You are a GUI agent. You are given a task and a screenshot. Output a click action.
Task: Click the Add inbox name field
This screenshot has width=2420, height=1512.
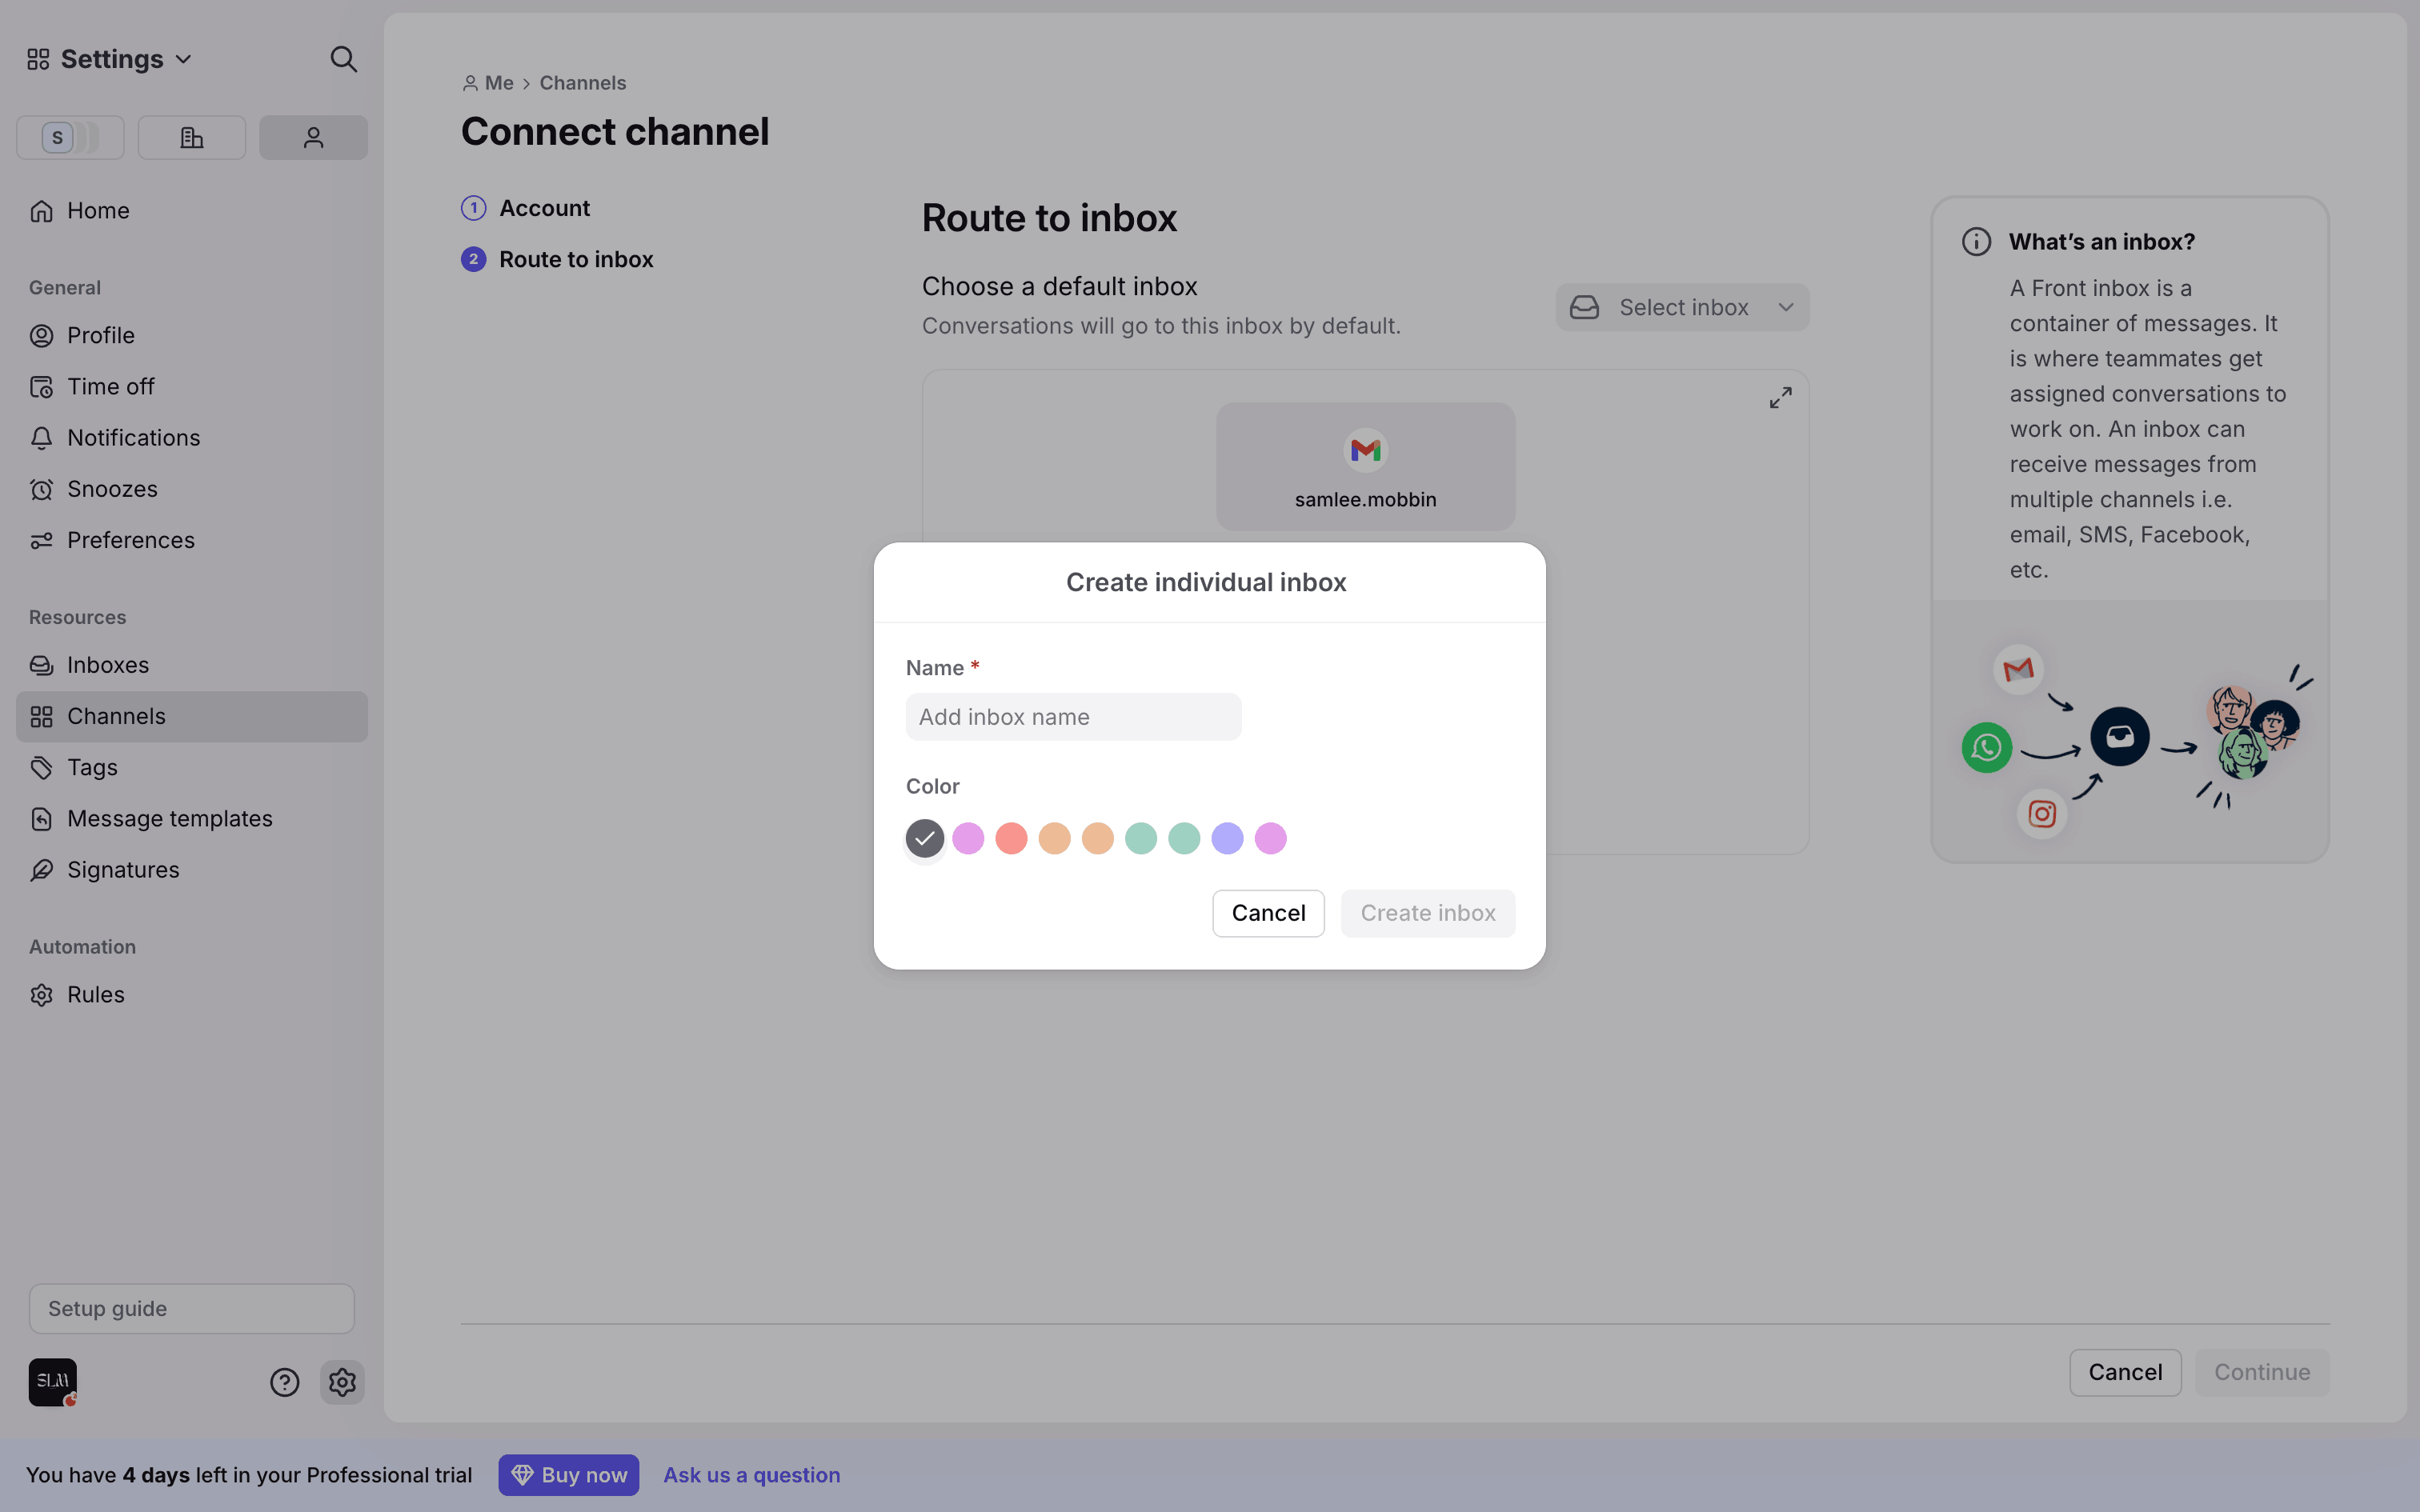(x=1073, y=717)
